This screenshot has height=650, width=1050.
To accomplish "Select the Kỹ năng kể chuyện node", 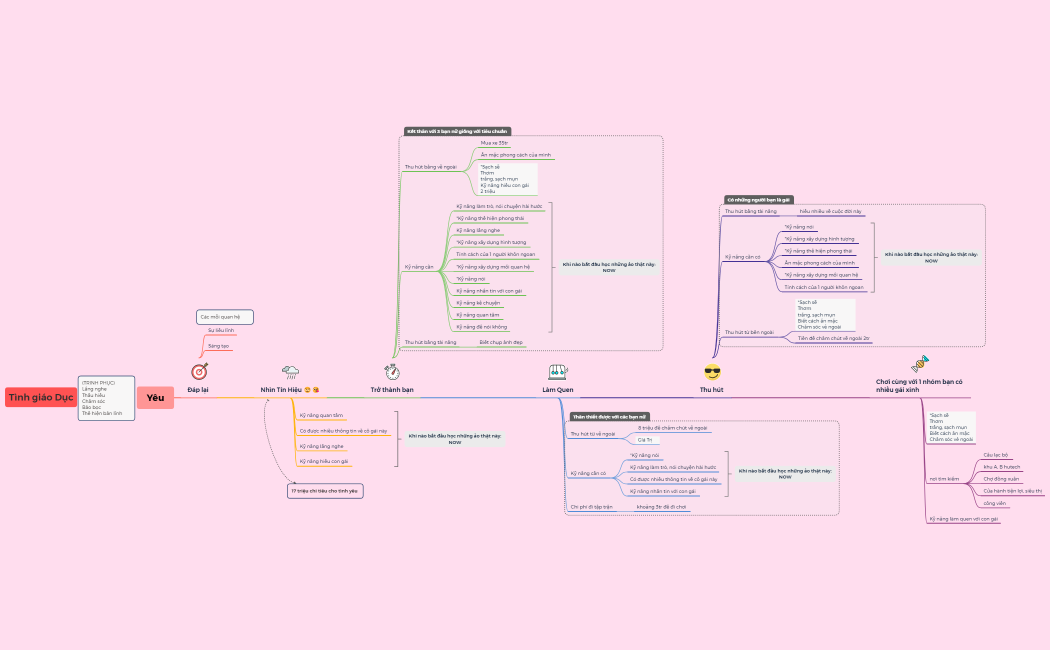I will (x=478, y=303).
